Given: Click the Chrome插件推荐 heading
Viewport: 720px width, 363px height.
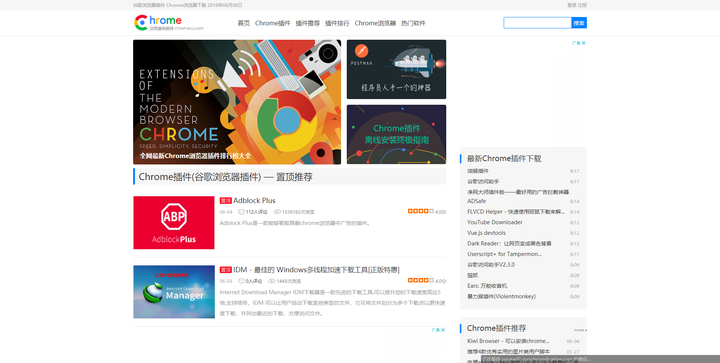Looking at the screenshot, I should [x=496, y=328].
